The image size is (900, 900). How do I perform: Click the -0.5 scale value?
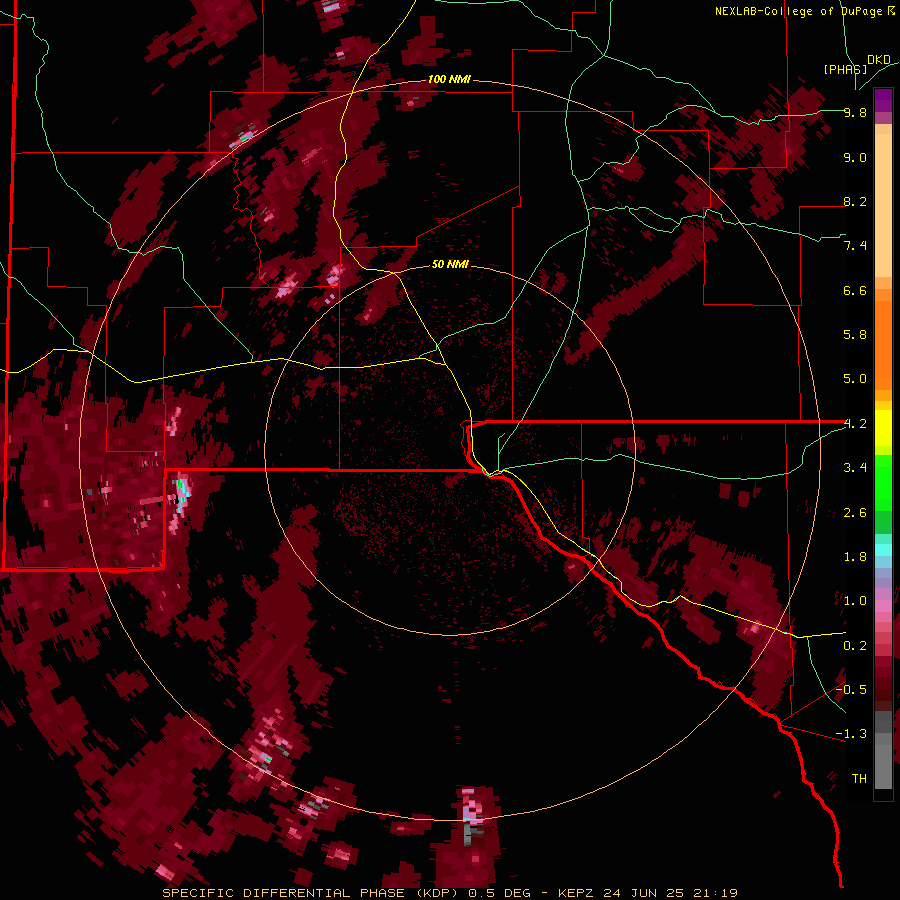pyautogui.click(x=851, y=690)
